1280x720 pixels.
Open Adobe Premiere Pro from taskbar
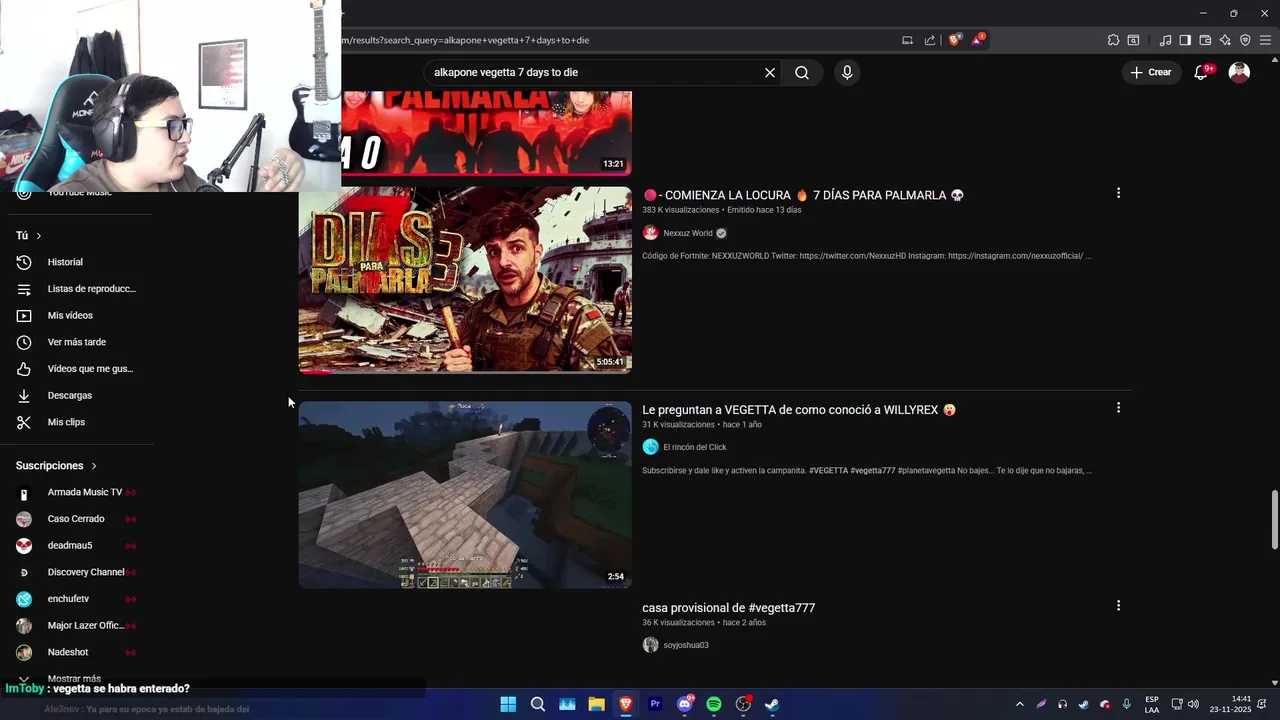(655, 704)
